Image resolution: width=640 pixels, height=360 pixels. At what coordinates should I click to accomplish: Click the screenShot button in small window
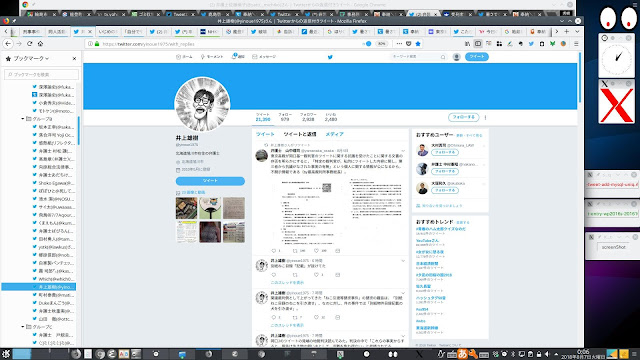pos(613,247)
